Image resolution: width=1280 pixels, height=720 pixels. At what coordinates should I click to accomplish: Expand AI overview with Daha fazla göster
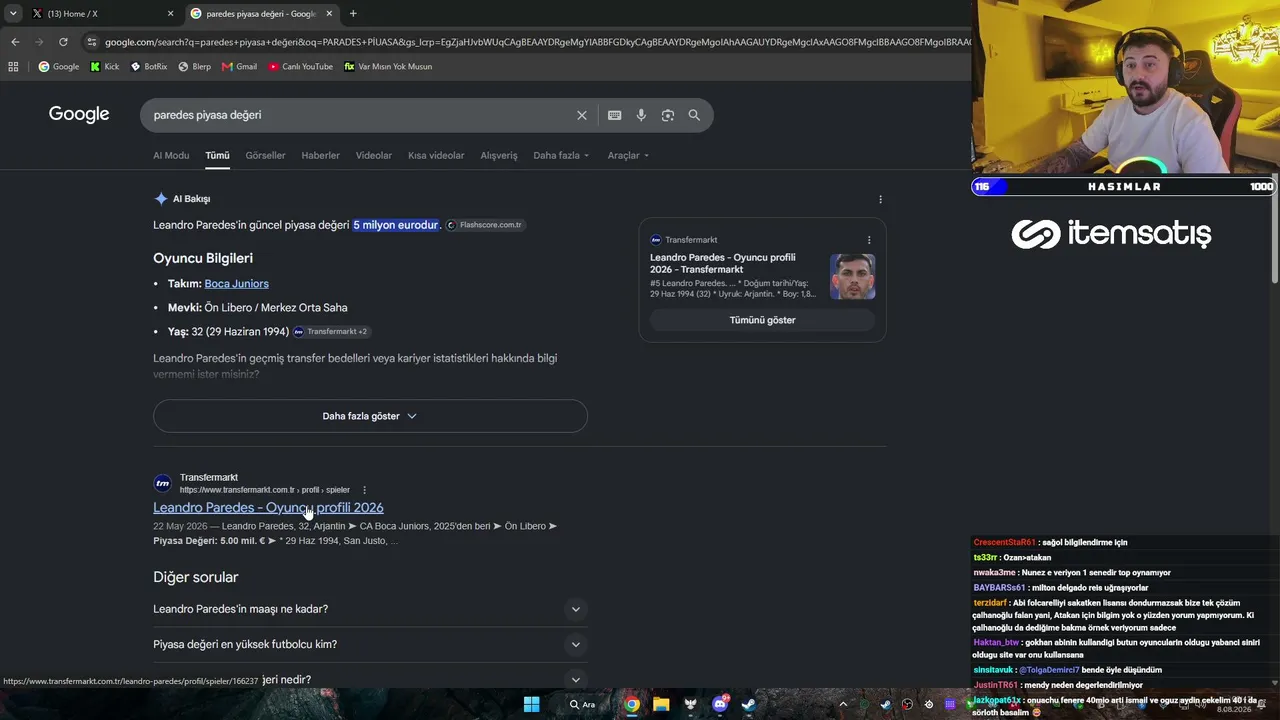[x=370, y=416]
